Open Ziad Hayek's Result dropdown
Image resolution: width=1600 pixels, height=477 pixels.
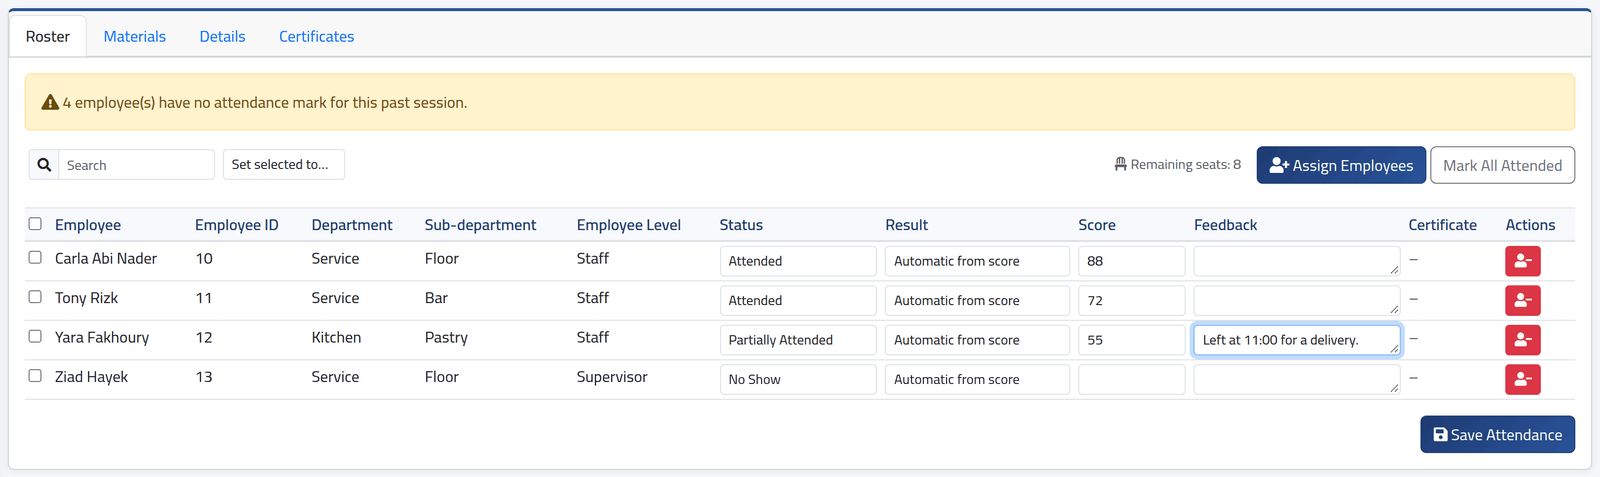click(977, 379)
